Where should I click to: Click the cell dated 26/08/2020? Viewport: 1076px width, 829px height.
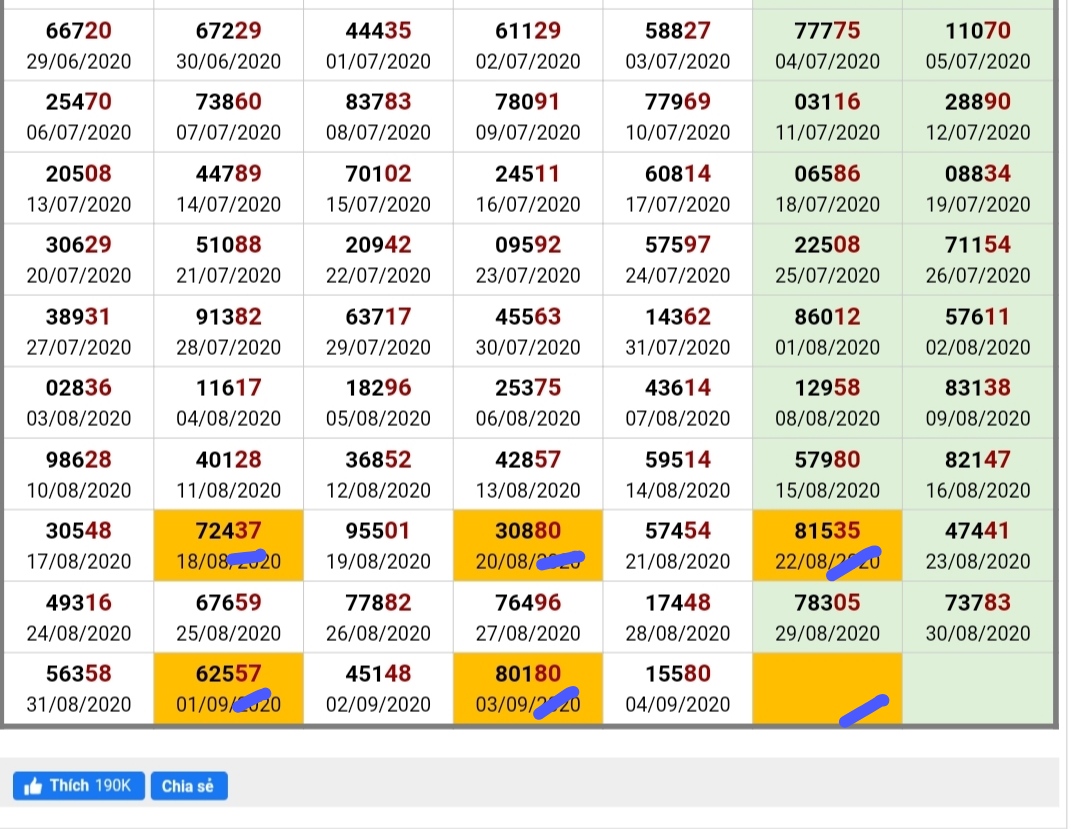378,617
